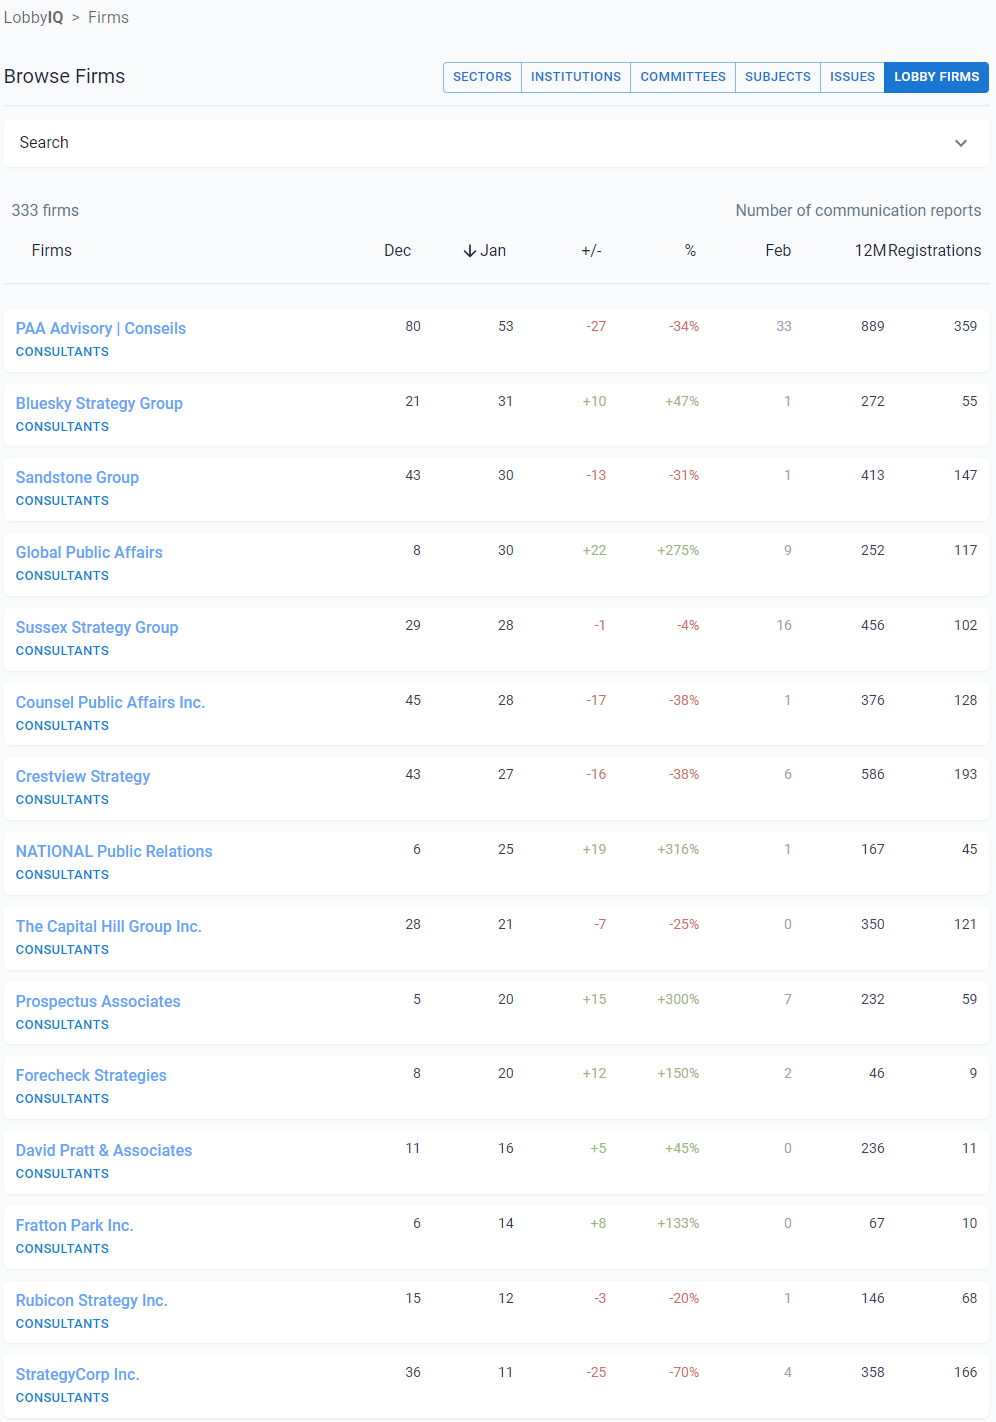Sort by the % column header
The height and width of the screenshot is (1422, 996).
[x=690, y=251]
